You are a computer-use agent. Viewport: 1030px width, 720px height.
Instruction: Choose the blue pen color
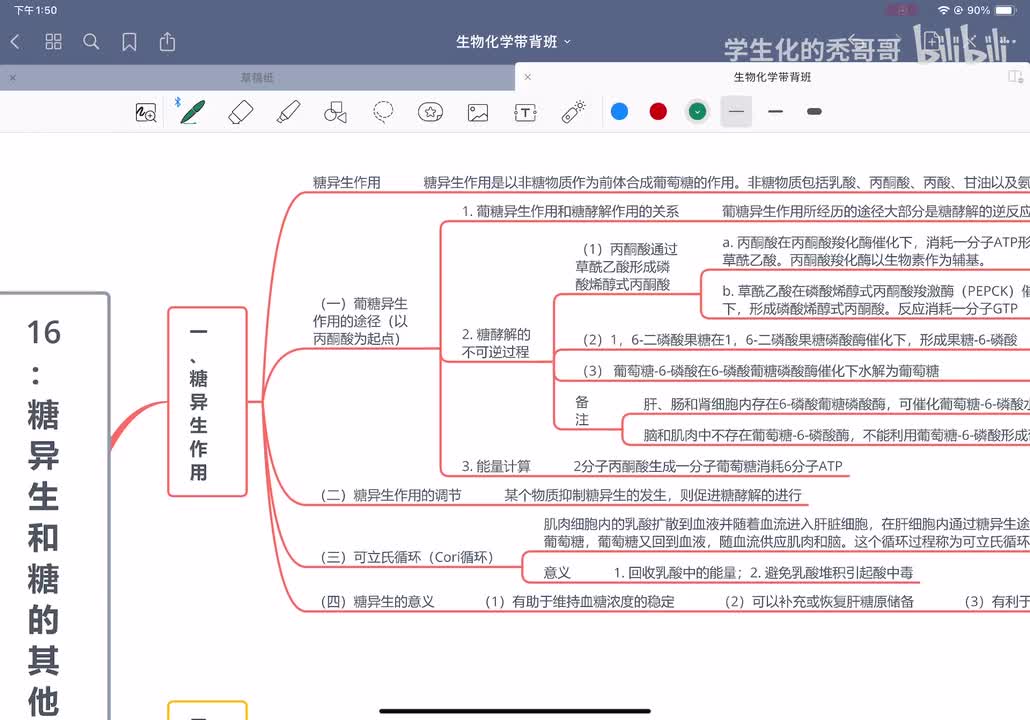(x=619, y=112)
